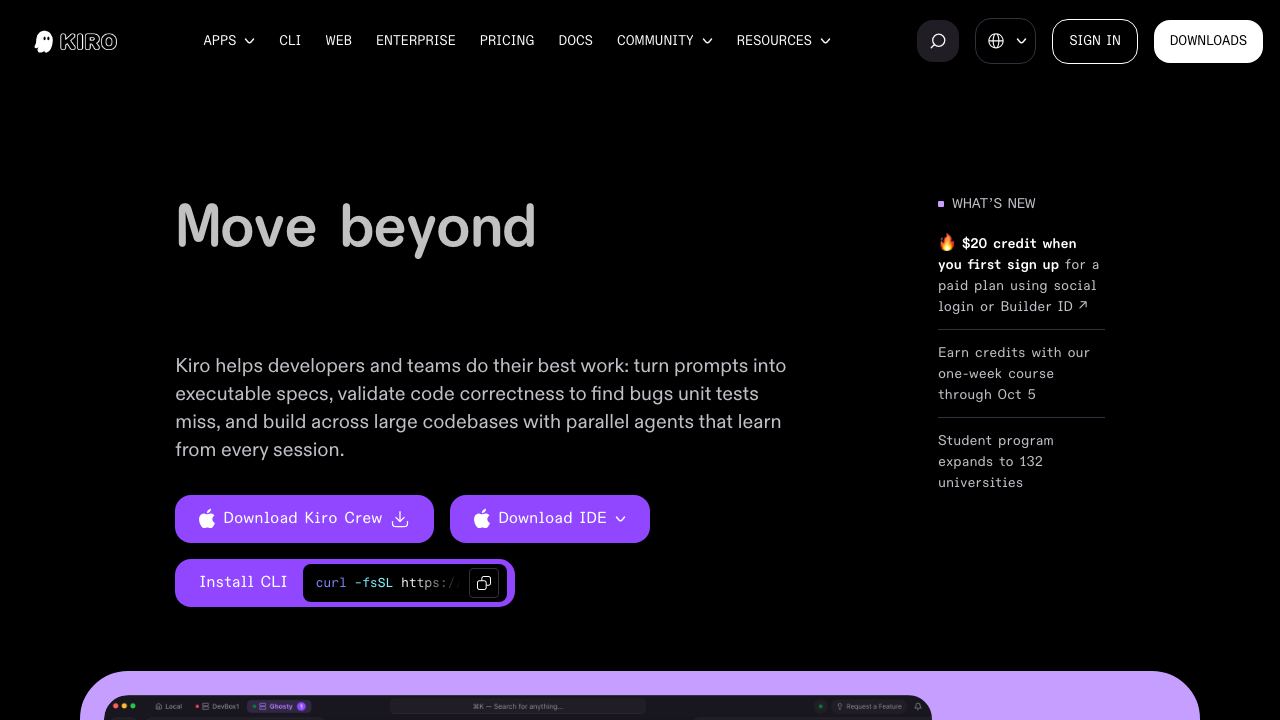Open the CLI page
The height and width of the screenshot is (720, 1280).
(290, 41)
